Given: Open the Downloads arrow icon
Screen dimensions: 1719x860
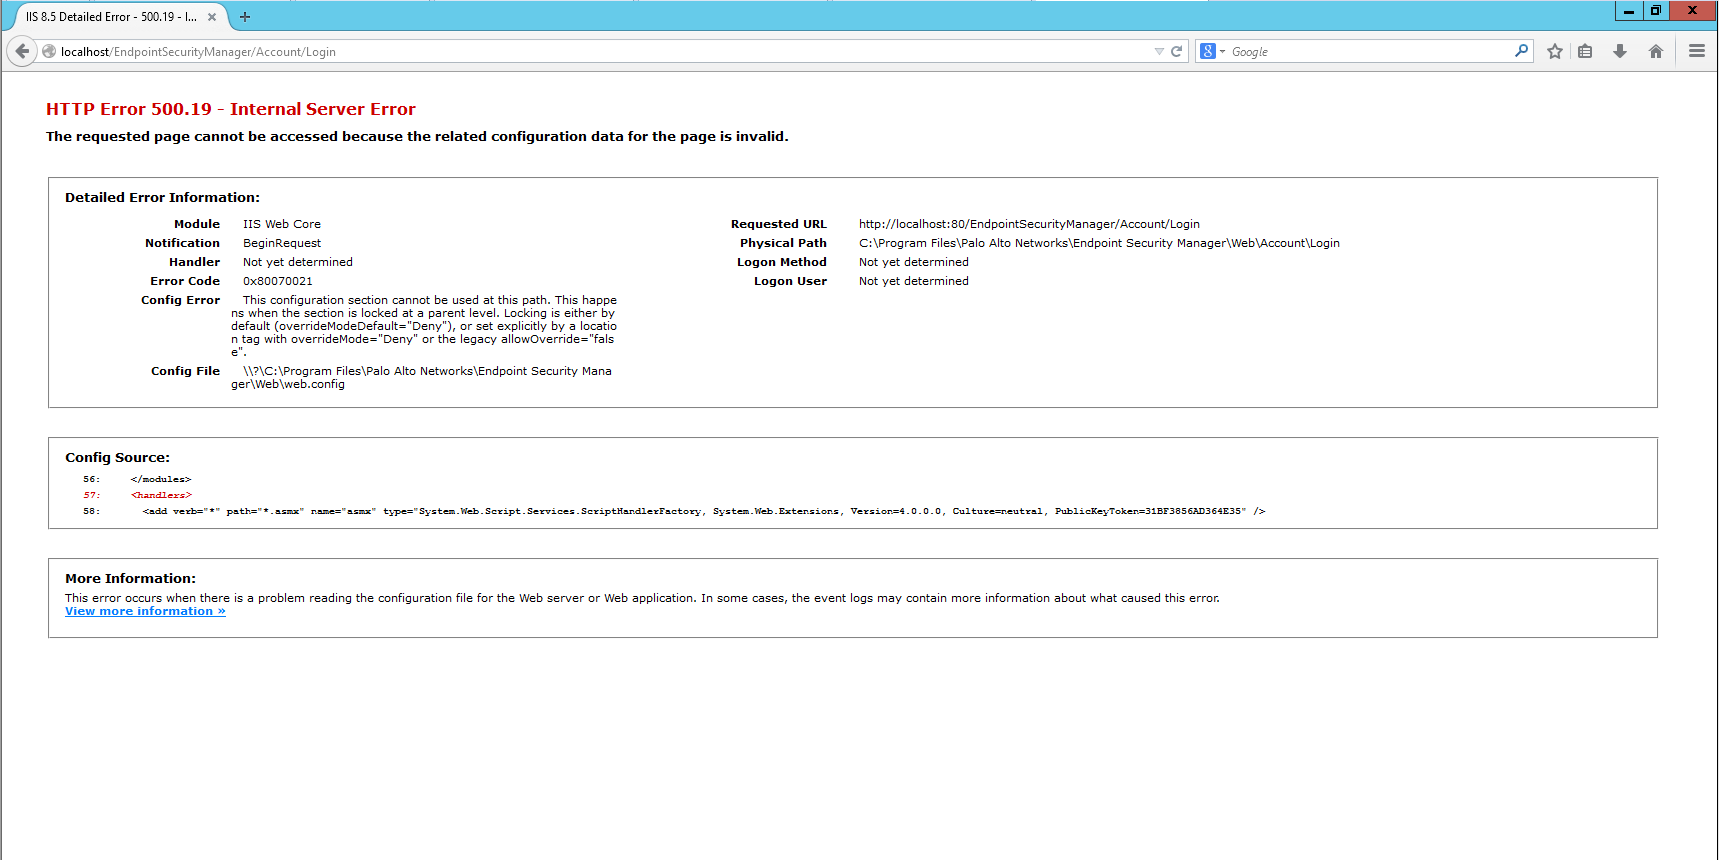Looking at the screenshot, I should pyautogui.click(x=1620, y=51).
